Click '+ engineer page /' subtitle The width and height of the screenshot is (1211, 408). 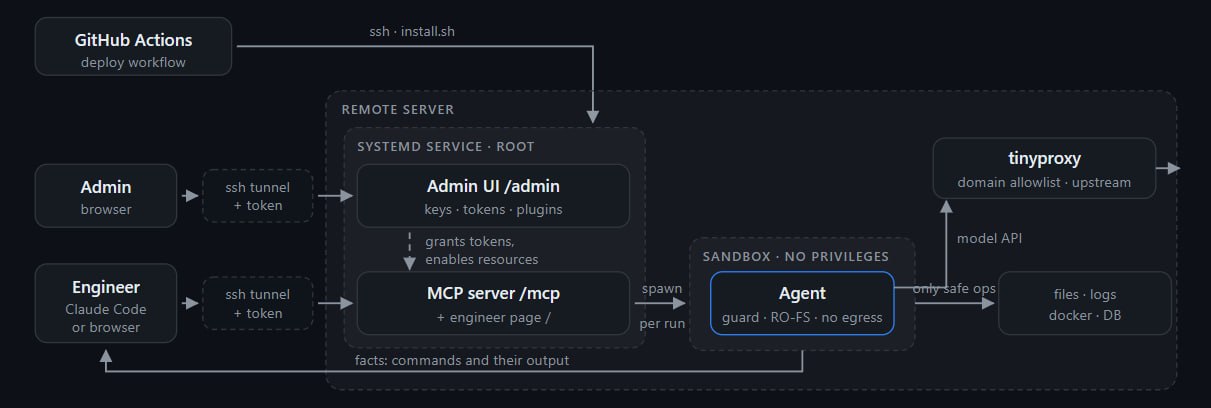(493, 317)
